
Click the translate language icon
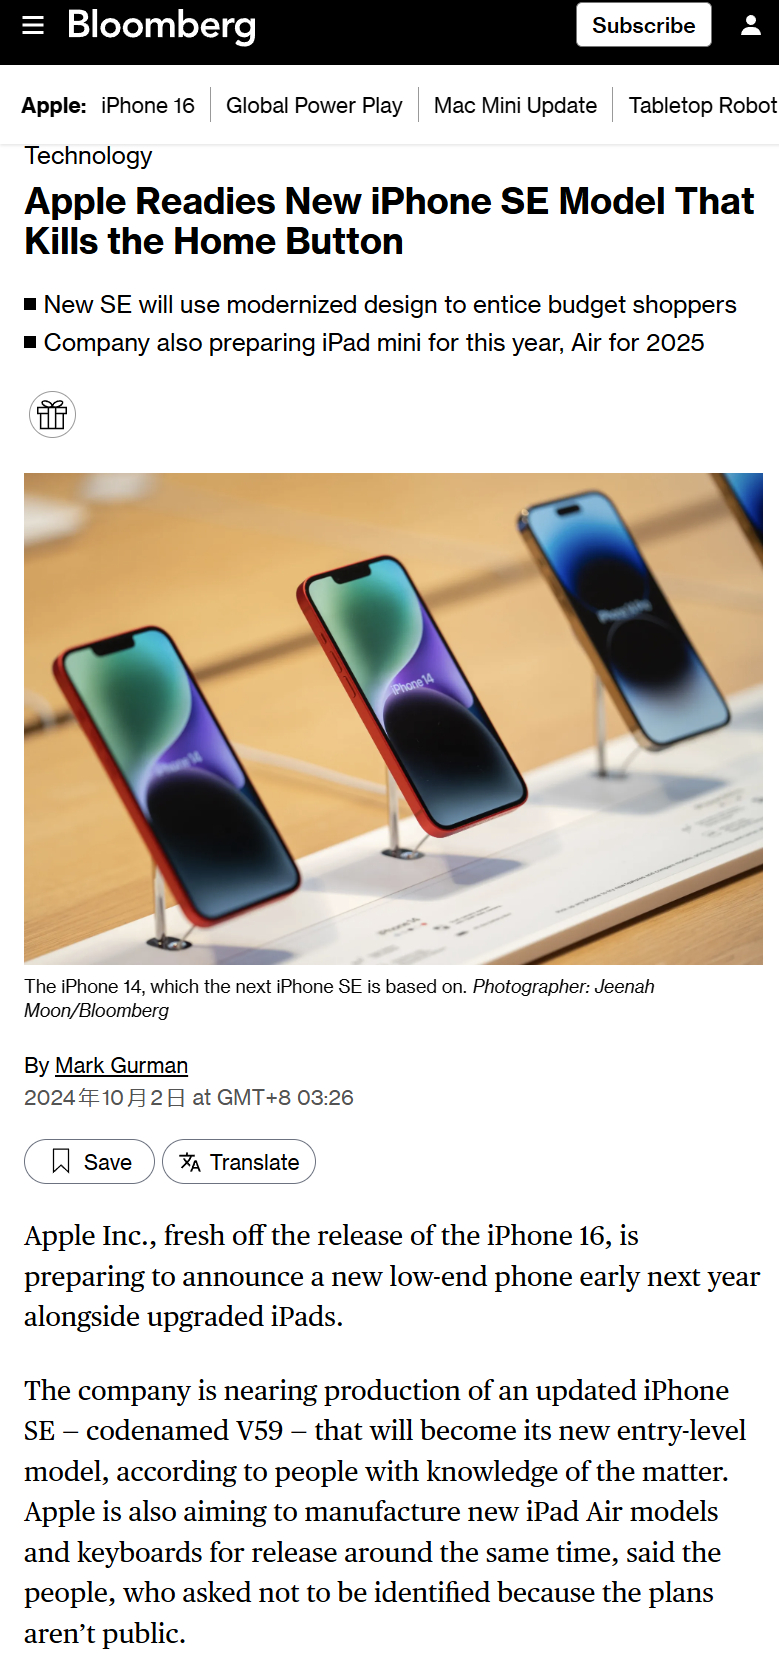tap(190, 1161)
